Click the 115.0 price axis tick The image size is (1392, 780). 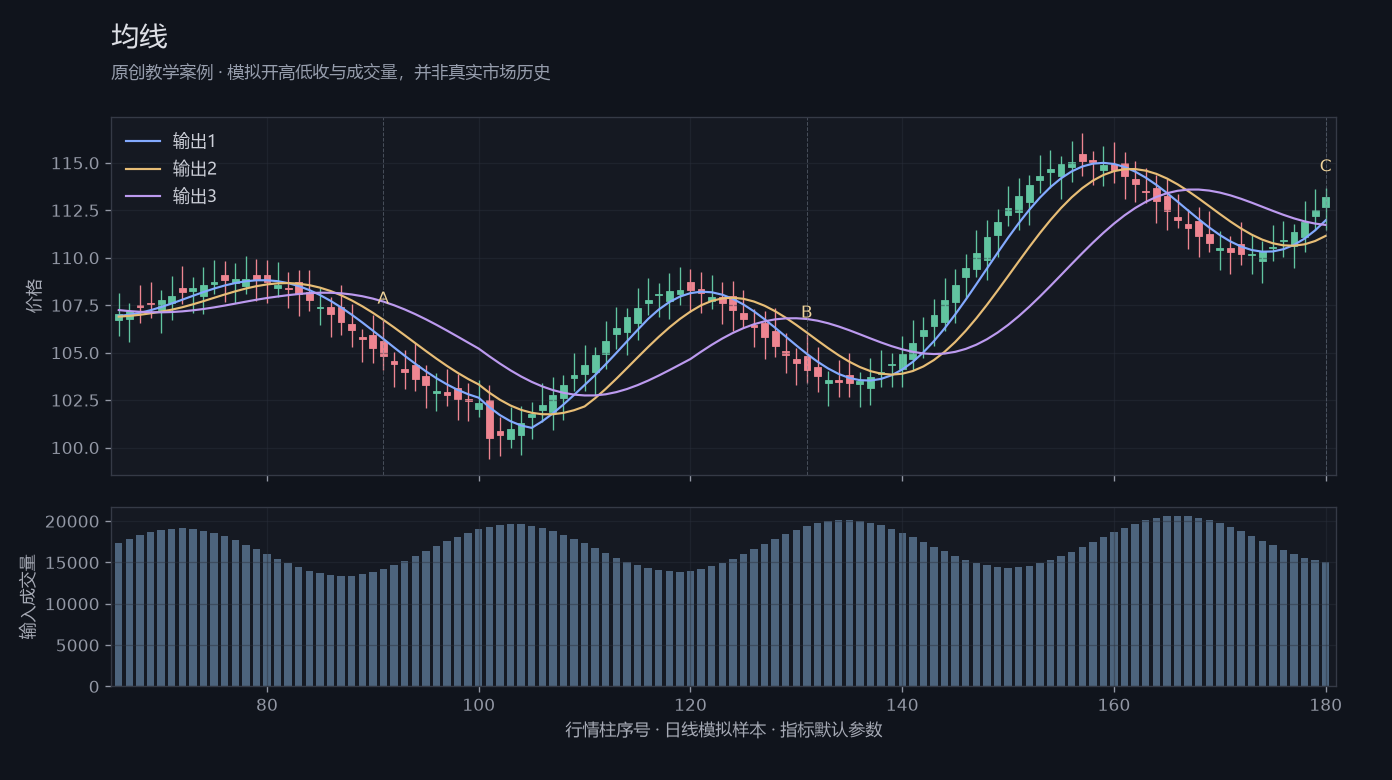(x=75, y=163)
